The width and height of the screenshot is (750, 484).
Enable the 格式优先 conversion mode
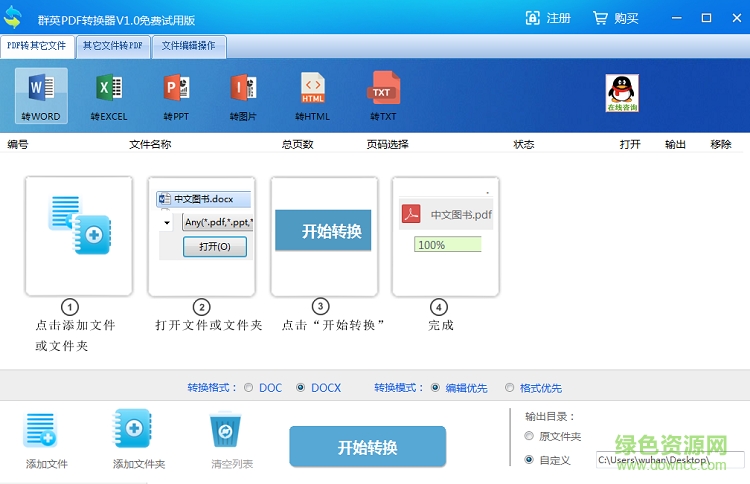[510, 388]
